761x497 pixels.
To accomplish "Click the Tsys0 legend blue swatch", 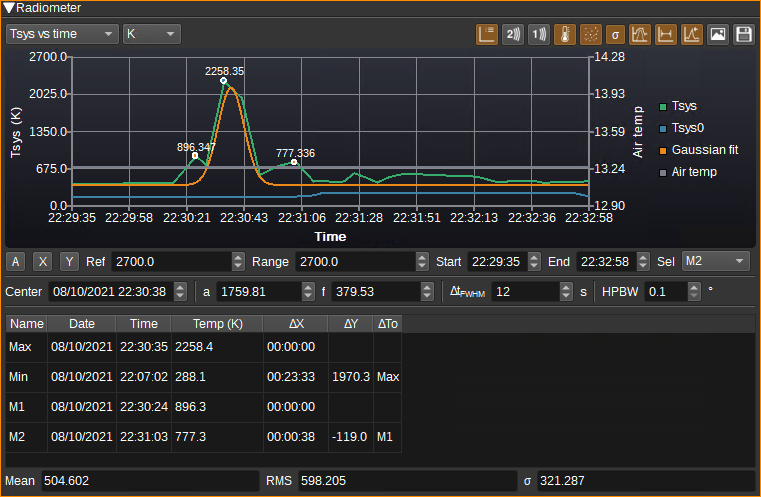I will click(663, 129).
